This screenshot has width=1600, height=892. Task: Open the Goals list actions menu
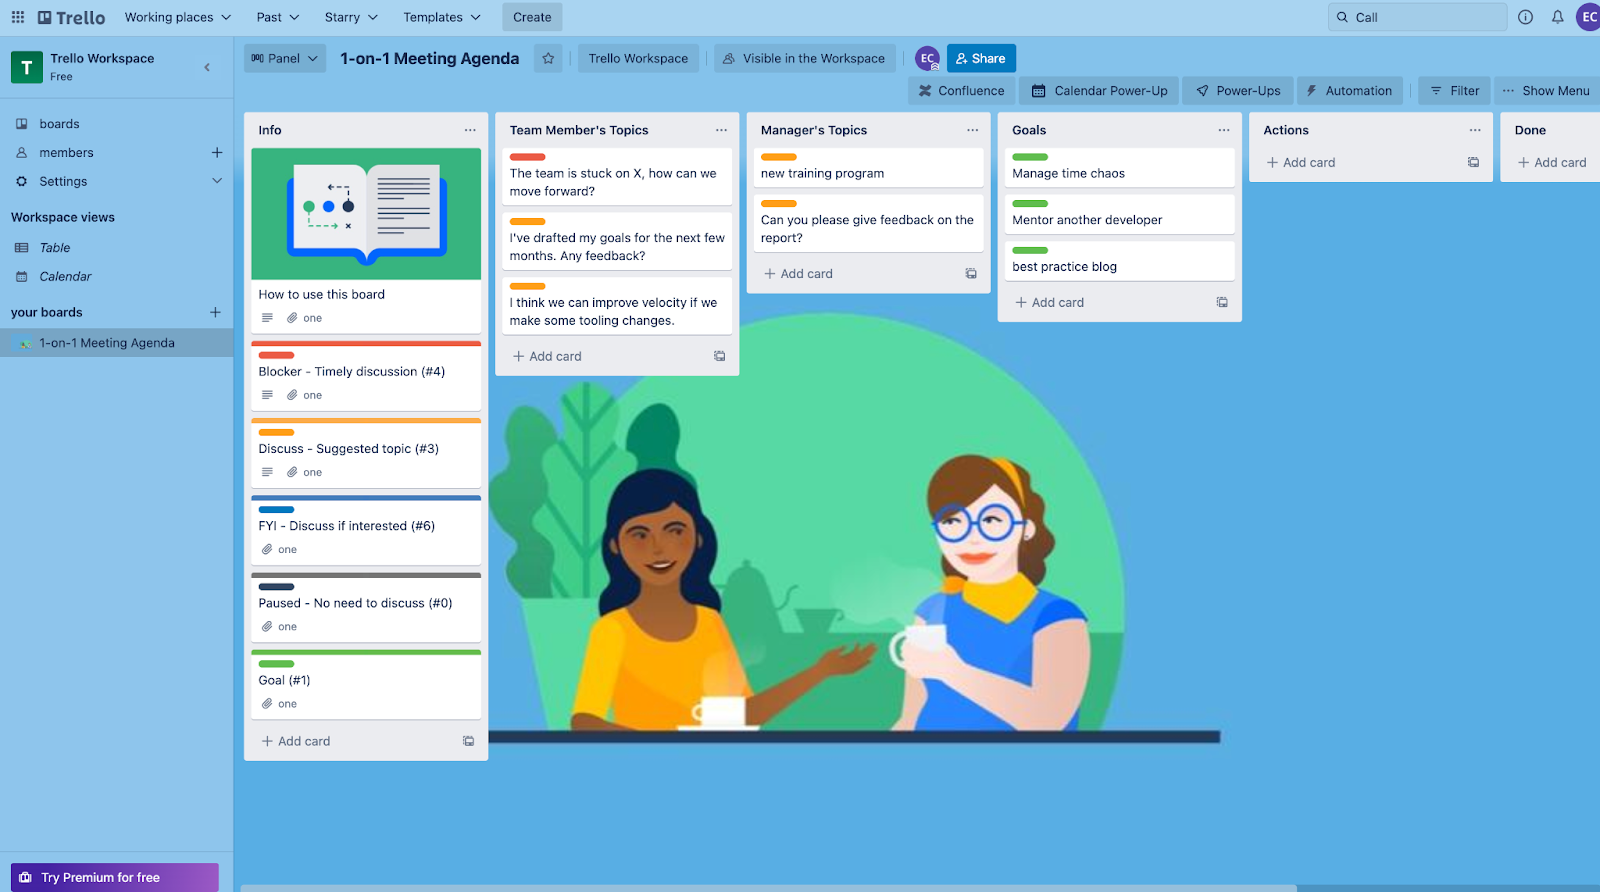(x=1223, y=130)
